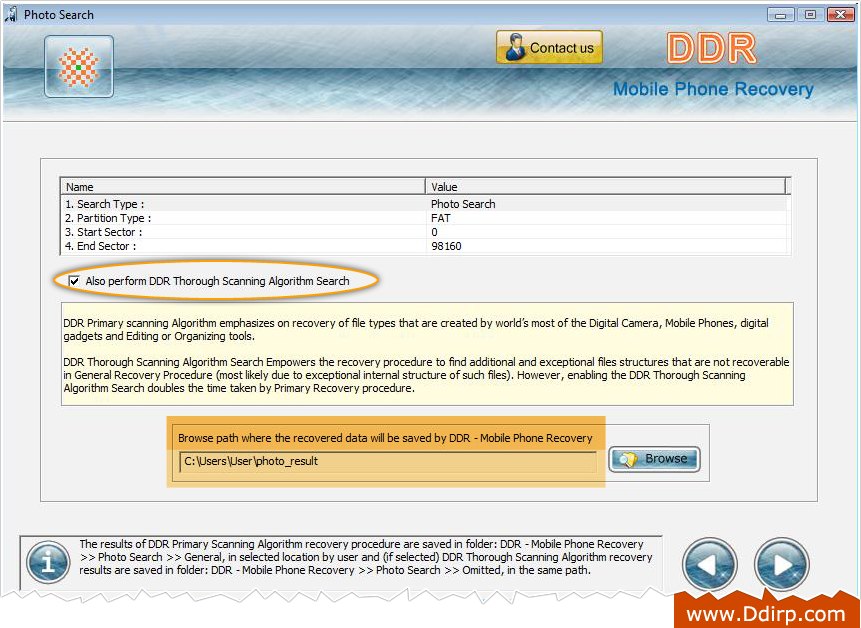
Task: Click the 'FAT' value cell
Action: point(440,218)
